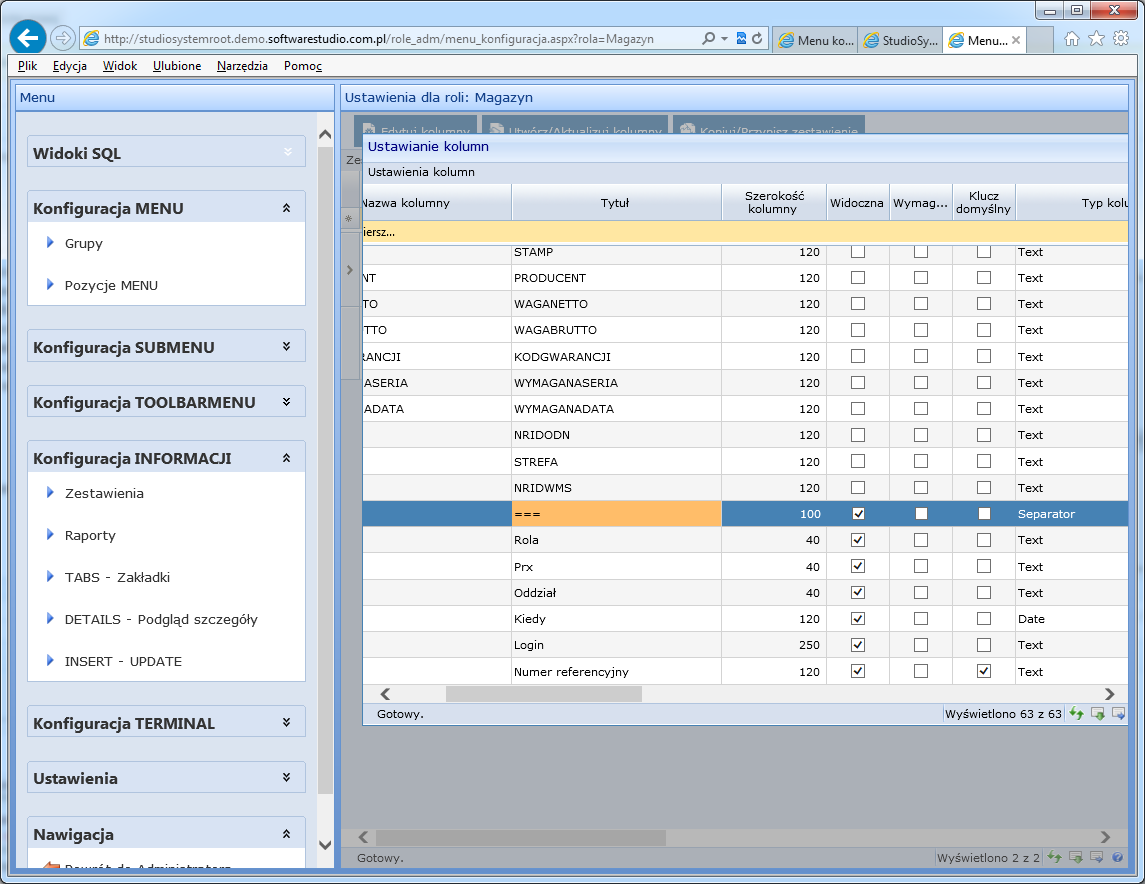This screenshot has height=884, width=1145.
Task: Toggle Wymagane checkbox for Login row
Action: [921, 645]
